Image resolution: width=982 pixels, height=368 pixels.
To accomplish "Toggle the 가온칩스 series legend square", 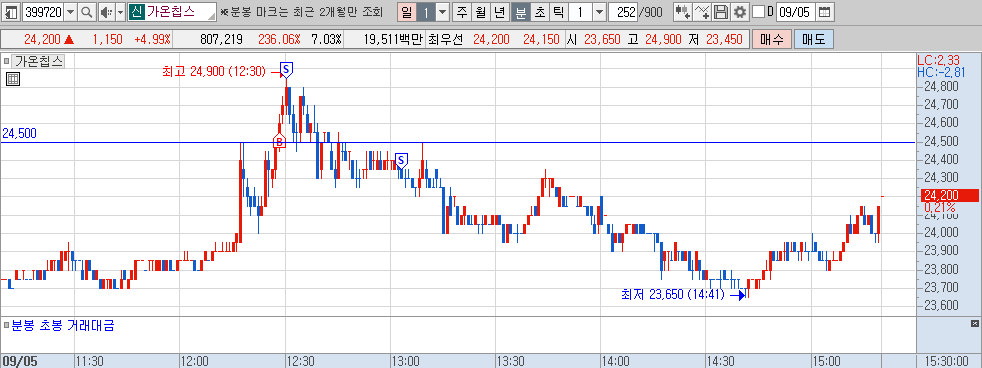I will [x=7, y=61].
